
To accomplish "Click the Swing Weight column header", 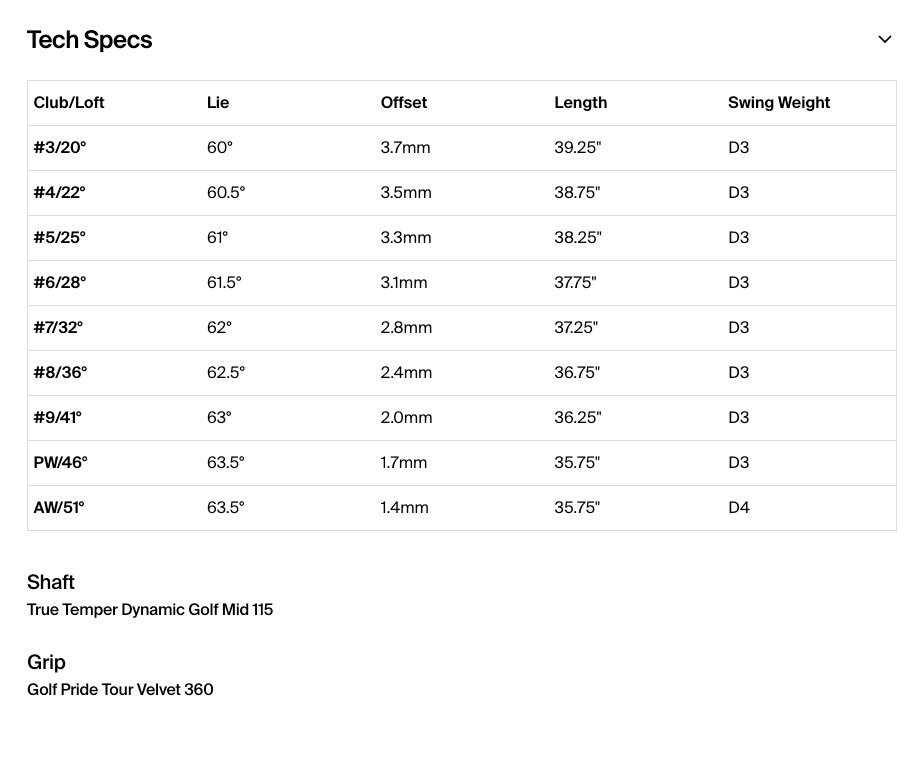I will (779, 103).
